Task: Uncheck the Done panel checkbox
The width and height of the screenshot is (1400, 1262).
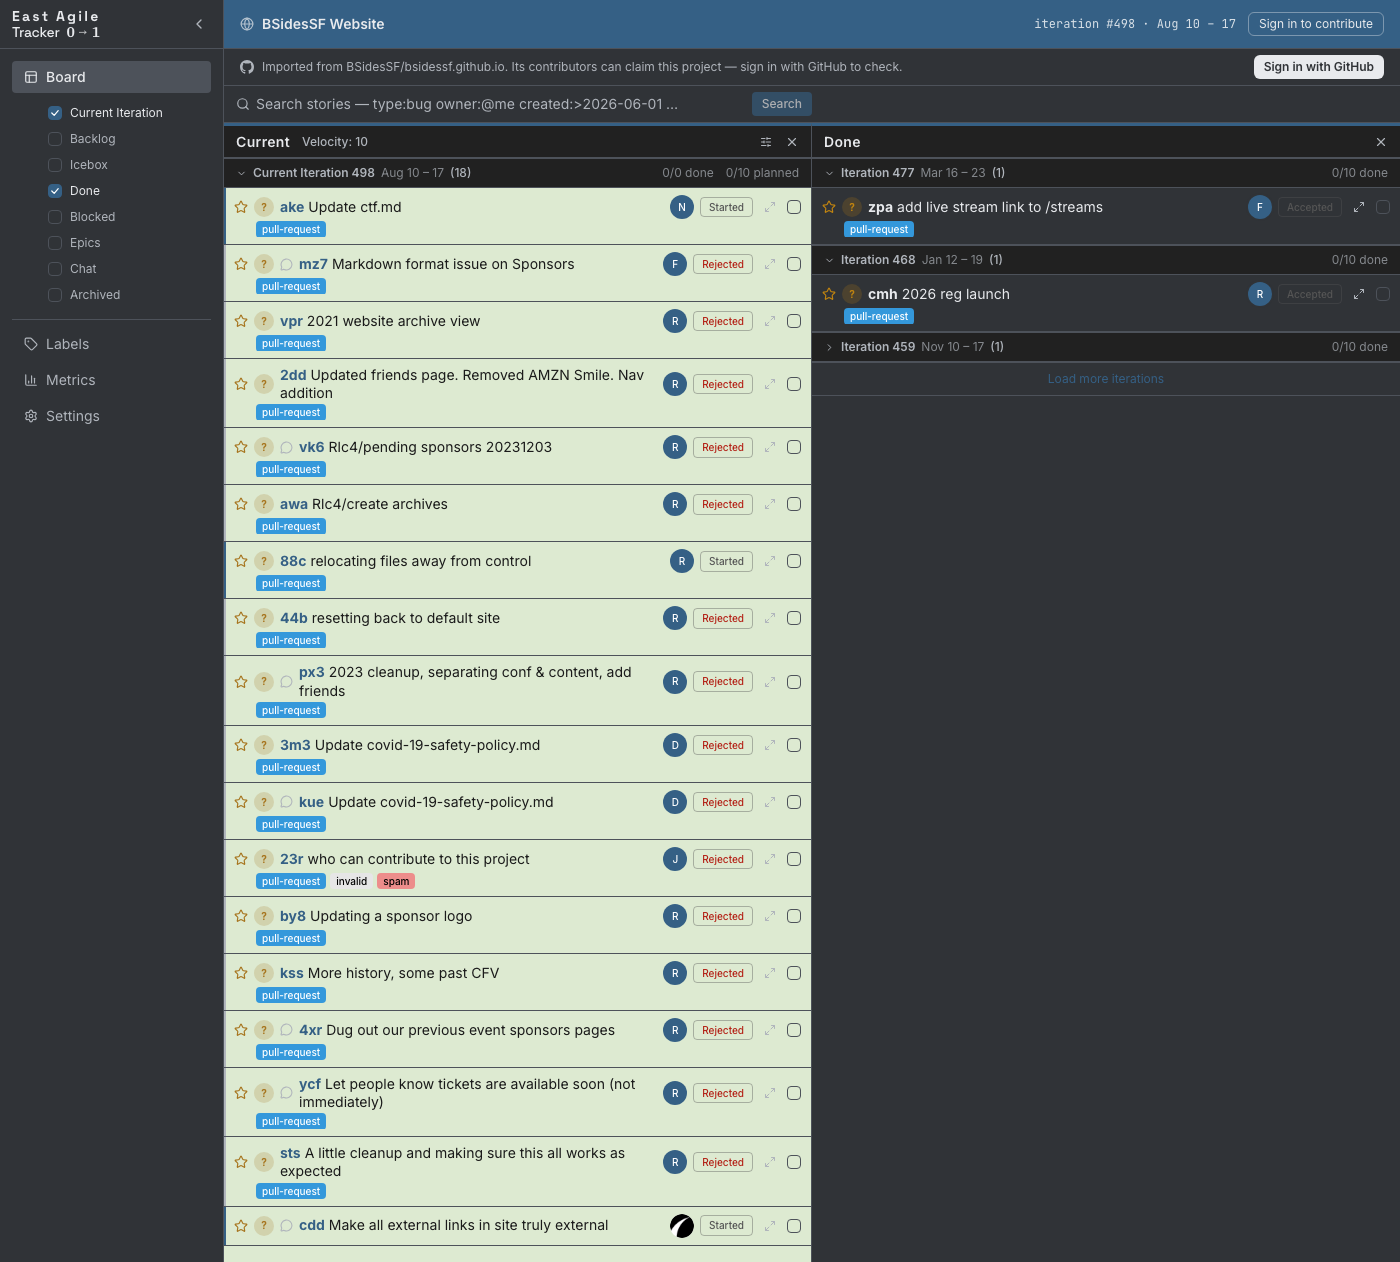Action: (55, 191)
